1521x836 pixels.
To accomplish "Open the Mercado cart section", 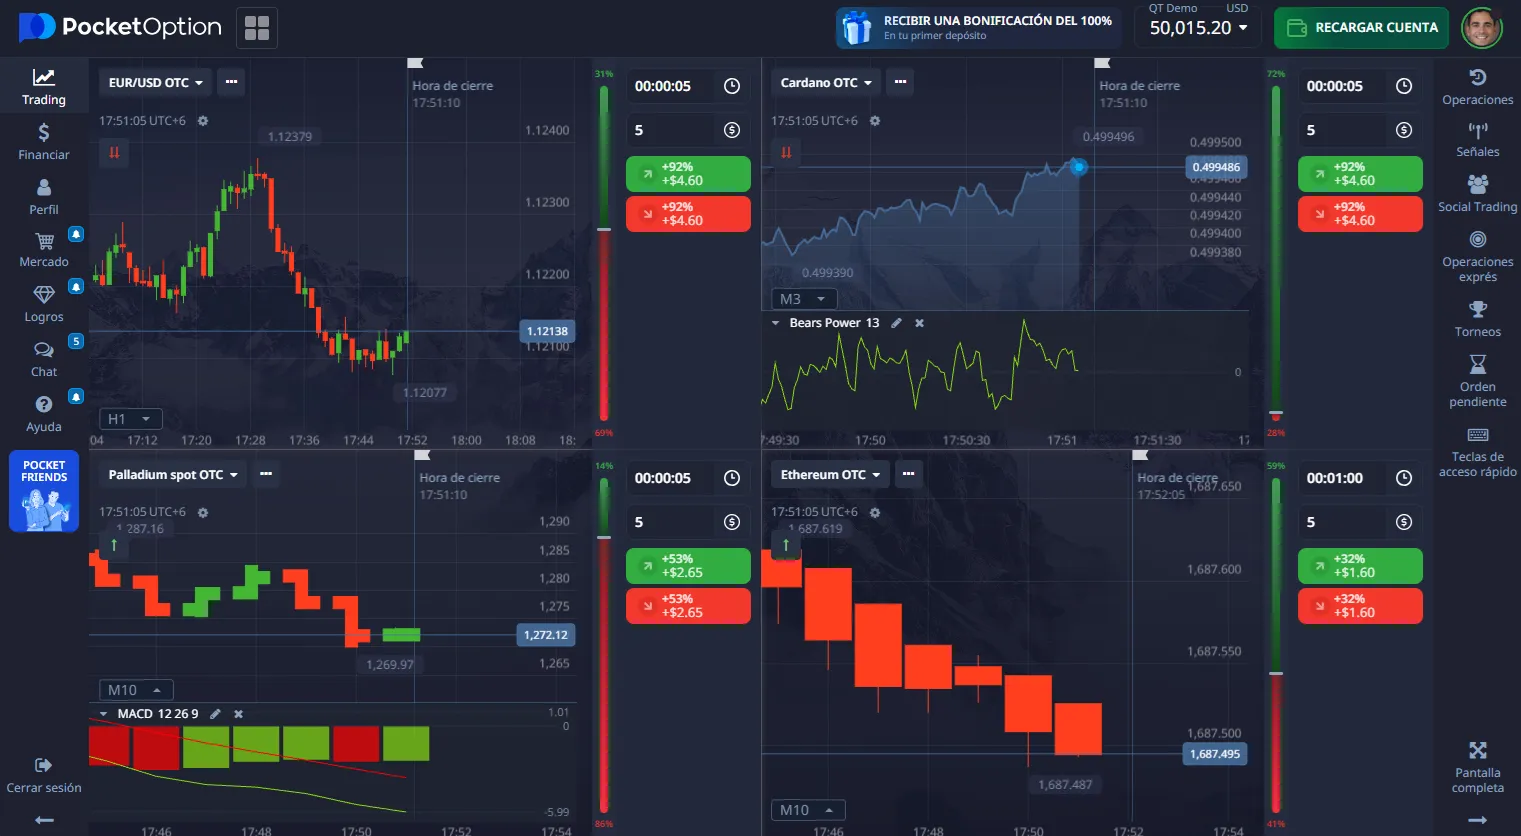I will [x=44, y=250].
